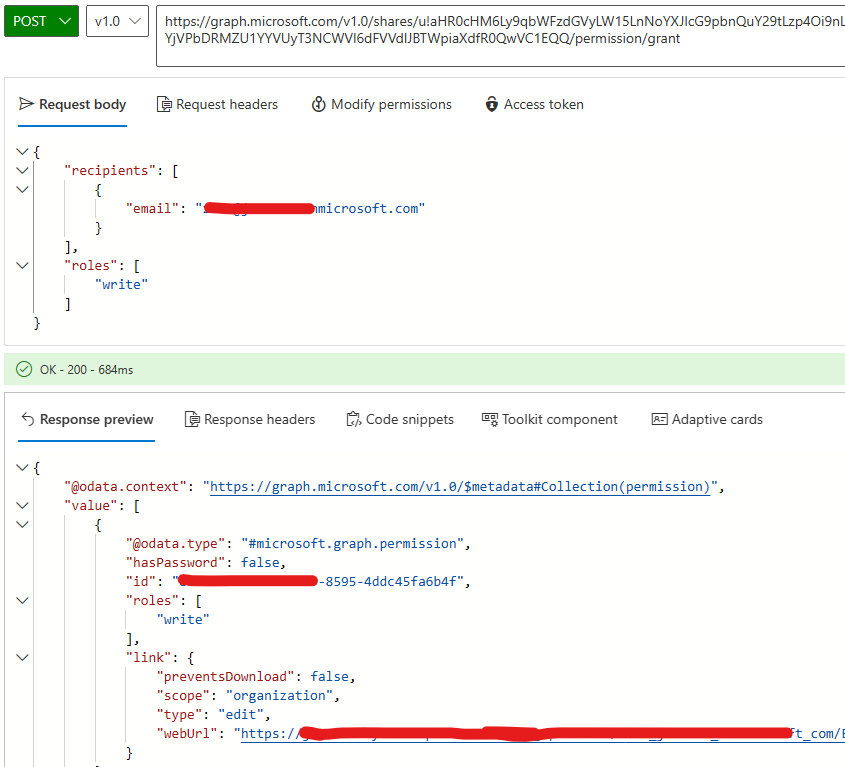
Task: Click the "organization" scope value
Action: pos(279,695)
